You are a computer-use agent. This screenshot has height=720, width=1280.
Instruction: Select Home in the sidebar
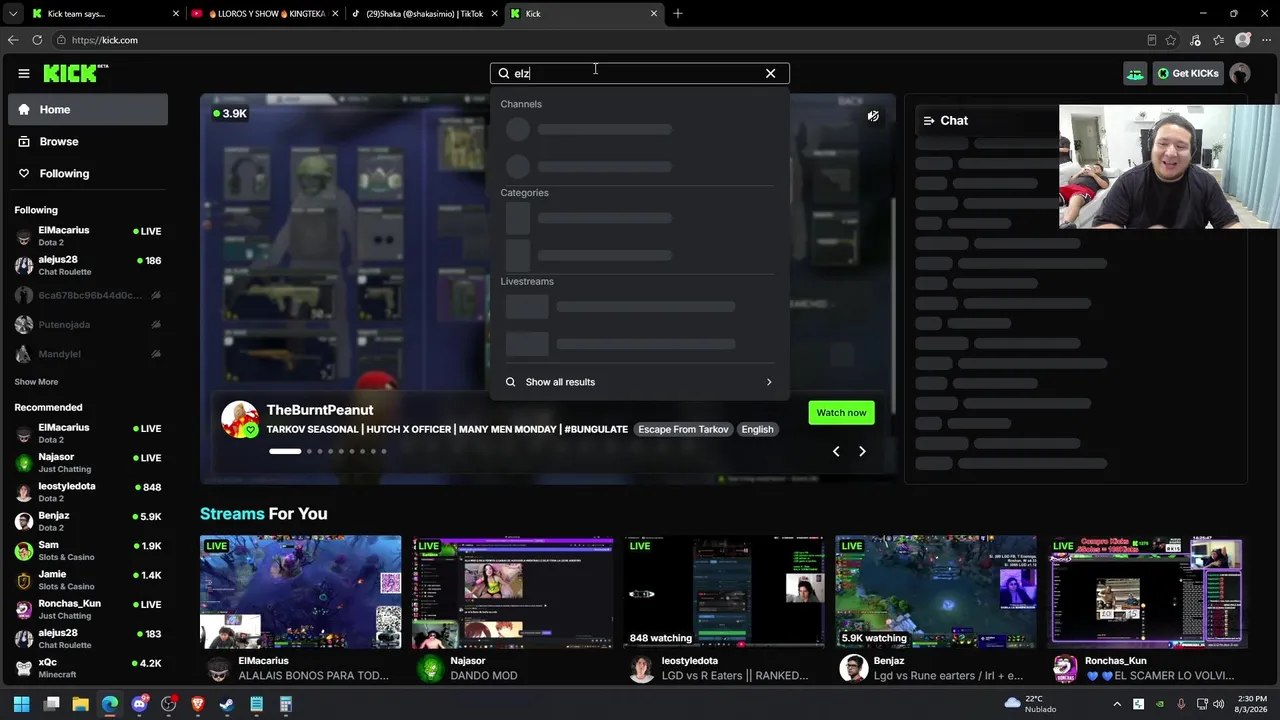pyautogui.click(x=88, y=109)
